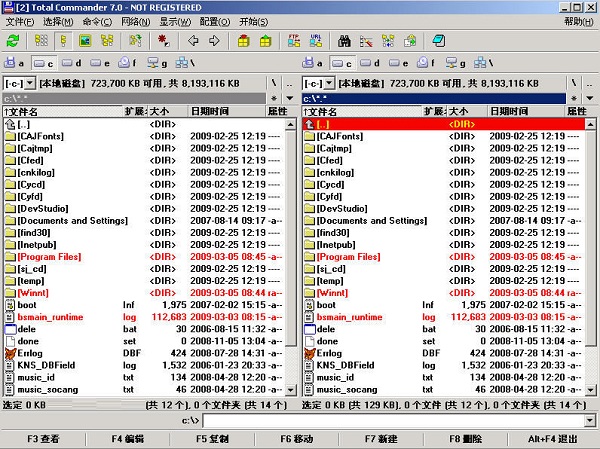Viewport: 600px width, 449px height.
Task: Open the 配置(O) menu
Action: pyautogui.click(x=215, y=21)
